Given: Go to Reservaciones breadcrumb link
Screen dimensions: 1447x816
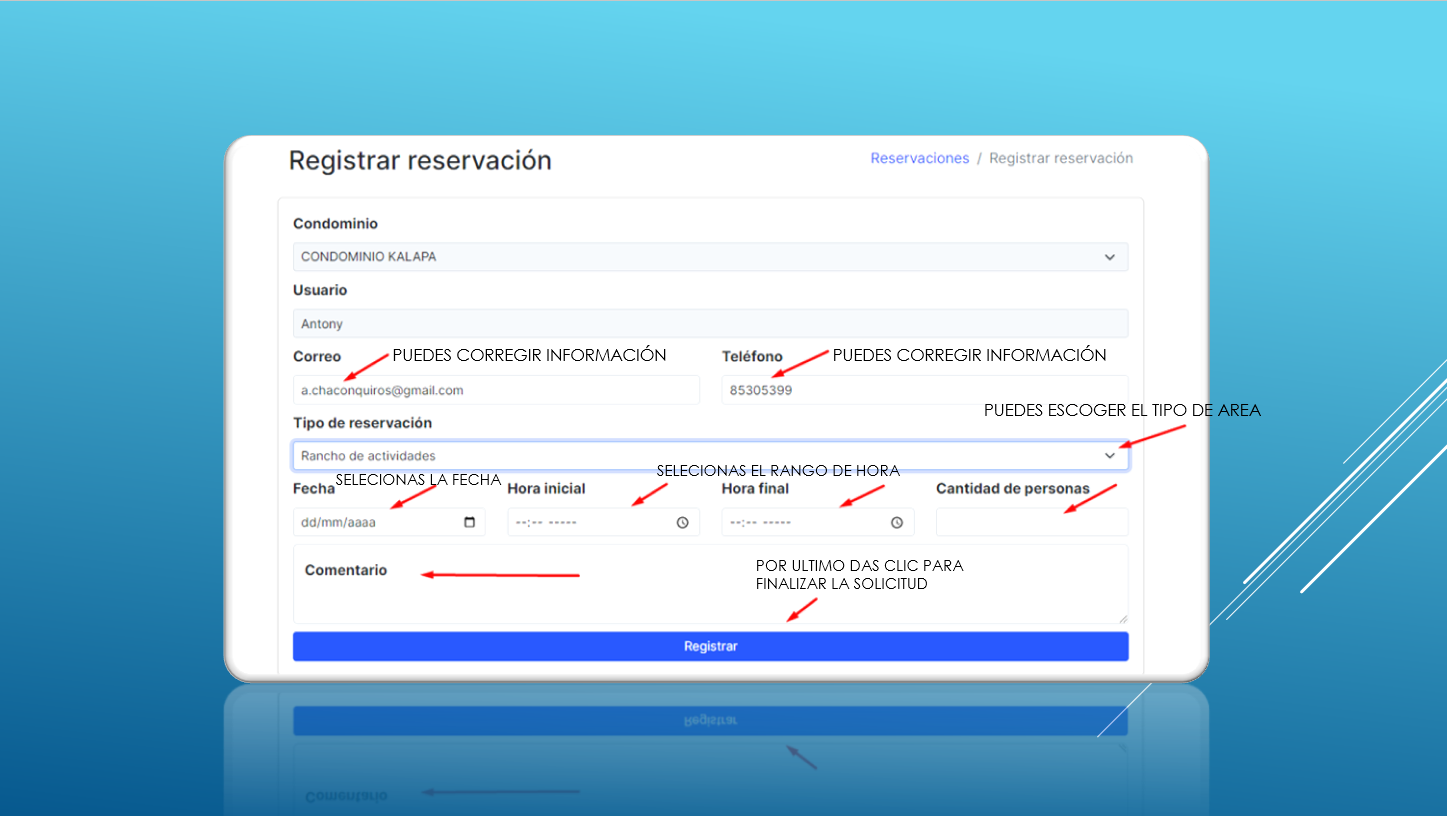Looking at the screenshot, I should [919, 158].
